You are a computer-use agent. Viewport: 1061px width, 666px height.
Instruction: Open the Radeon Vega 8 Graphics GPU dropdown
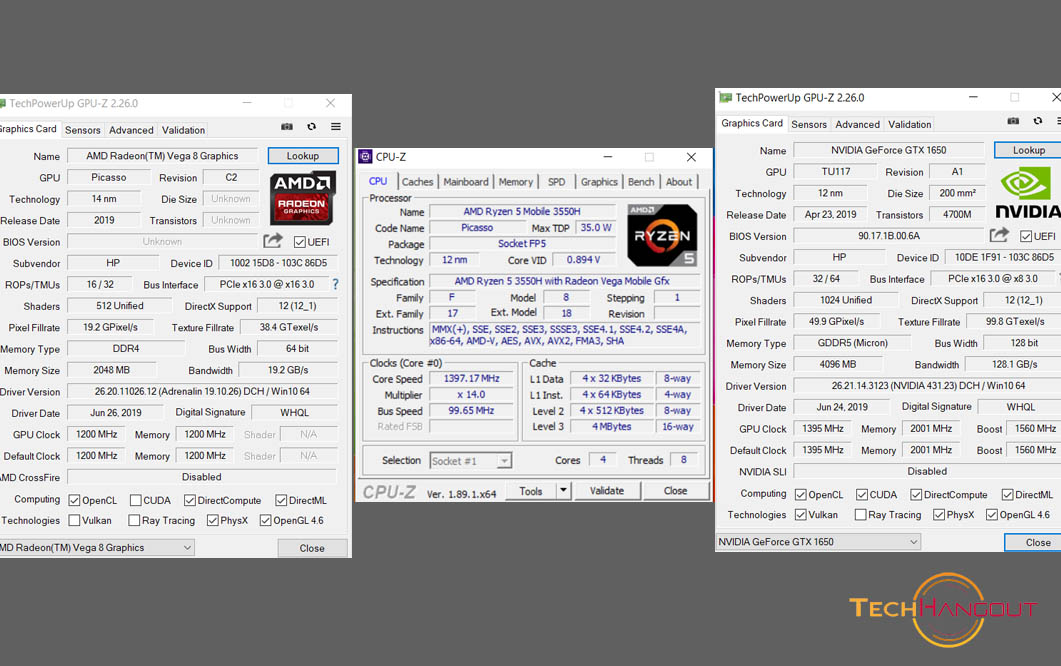point(97,548)
